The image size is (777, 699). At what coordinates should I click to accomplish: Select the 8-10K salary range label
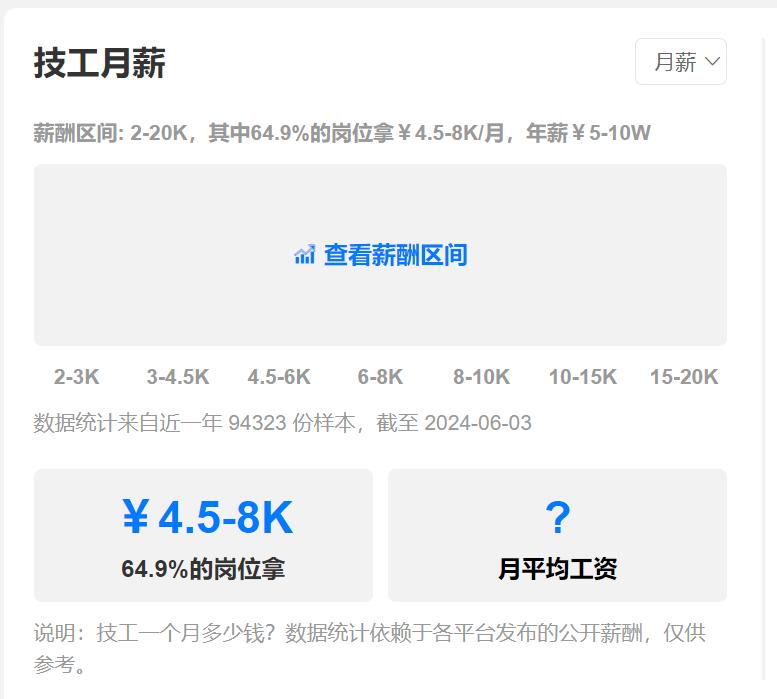[481, 377]
